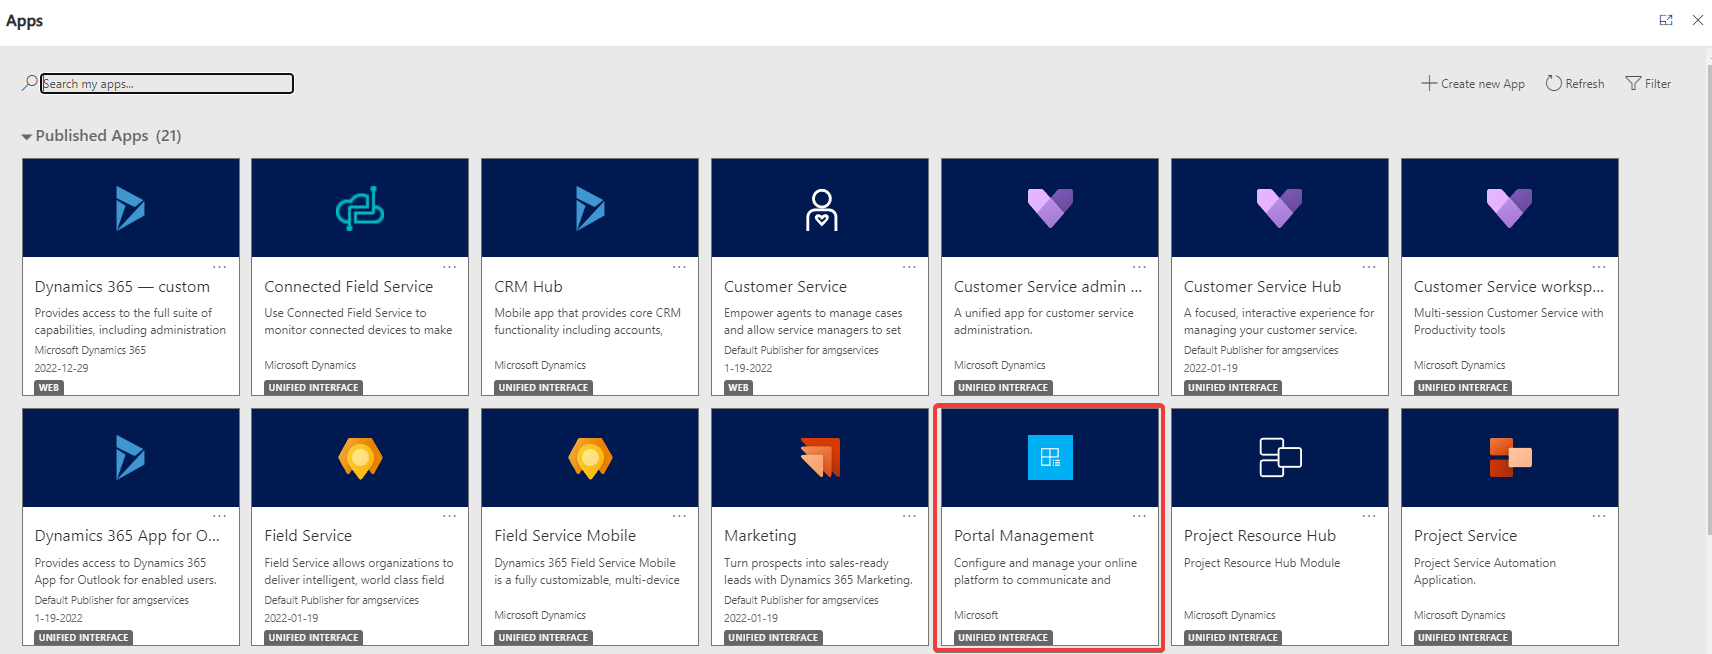Image resolution: width=1712 pixels, height=654 pixels.
Task: Click UNIFIED INTERFACE badge on CRM Hub
Action: (x=543, y=388)
